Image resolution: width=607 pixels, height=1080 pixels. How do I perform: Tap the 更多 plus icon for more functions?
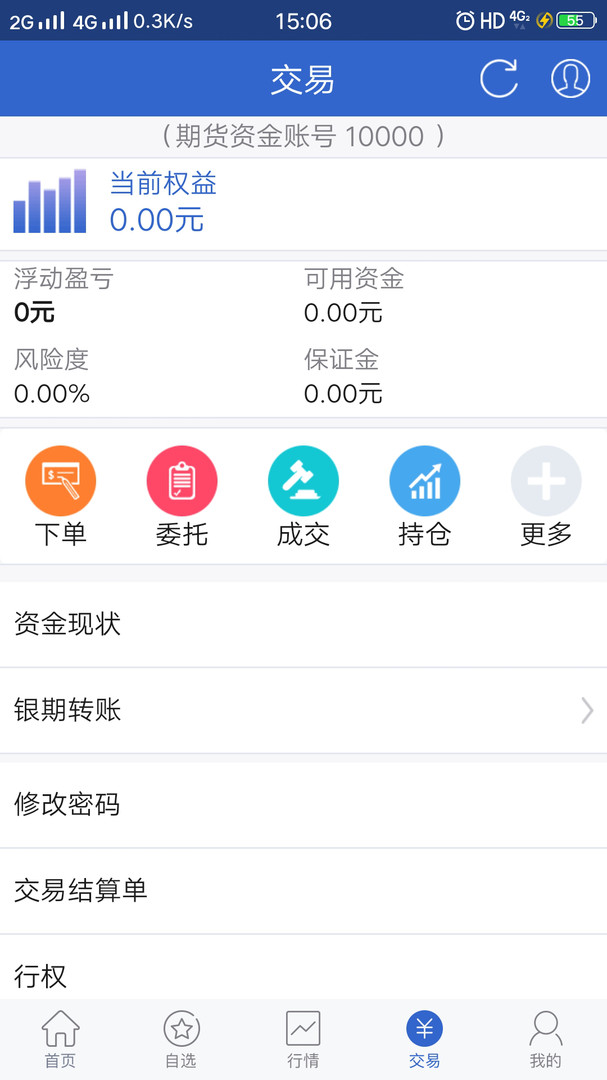click(545, 480)
